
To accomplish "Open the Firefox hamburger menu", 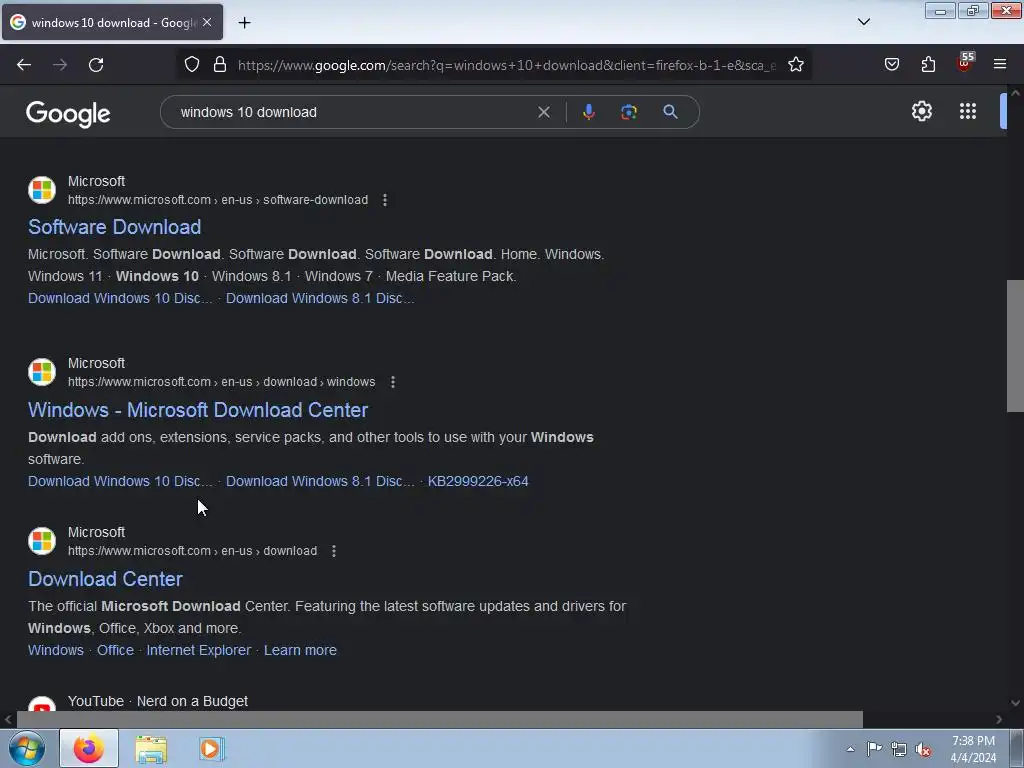I will click(1000, 64).
